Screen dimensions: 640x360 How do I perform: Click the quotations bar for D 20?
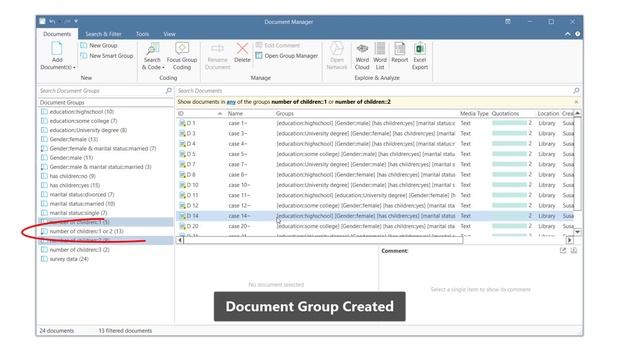[509, 226]
